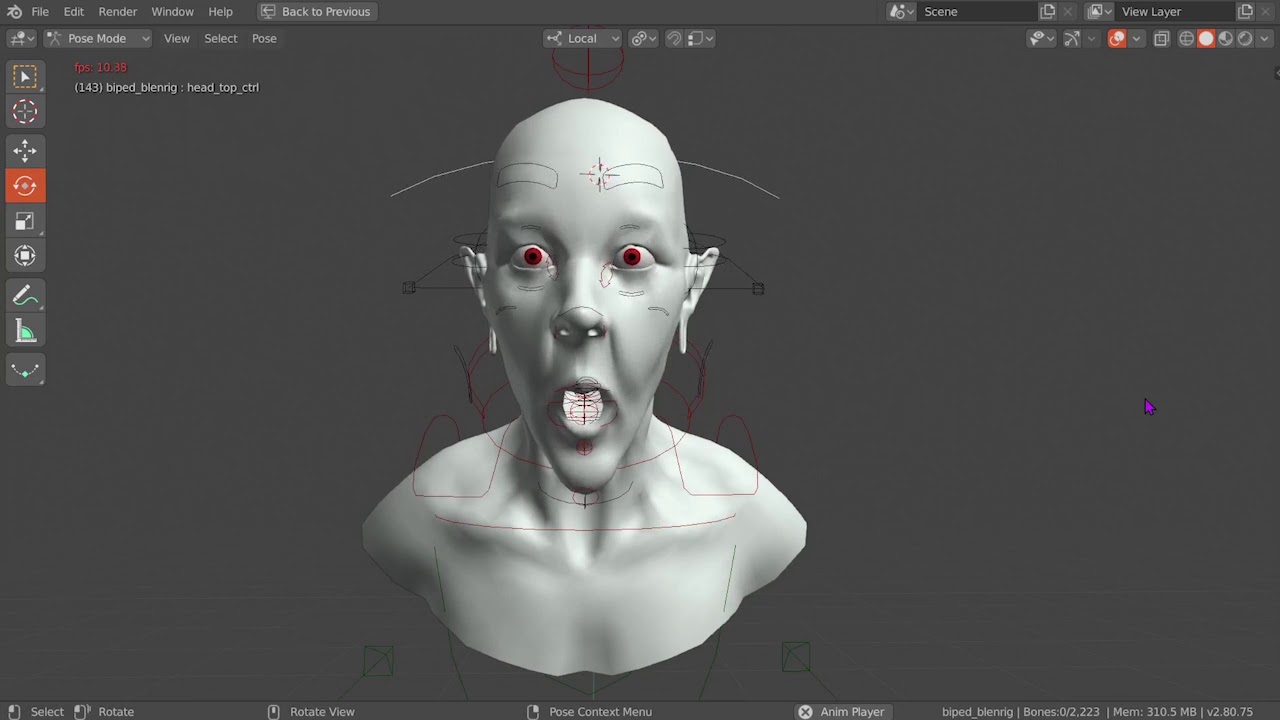
Task: Click the Anim Player cancel icon in status bar
Action: click(805, 712)
